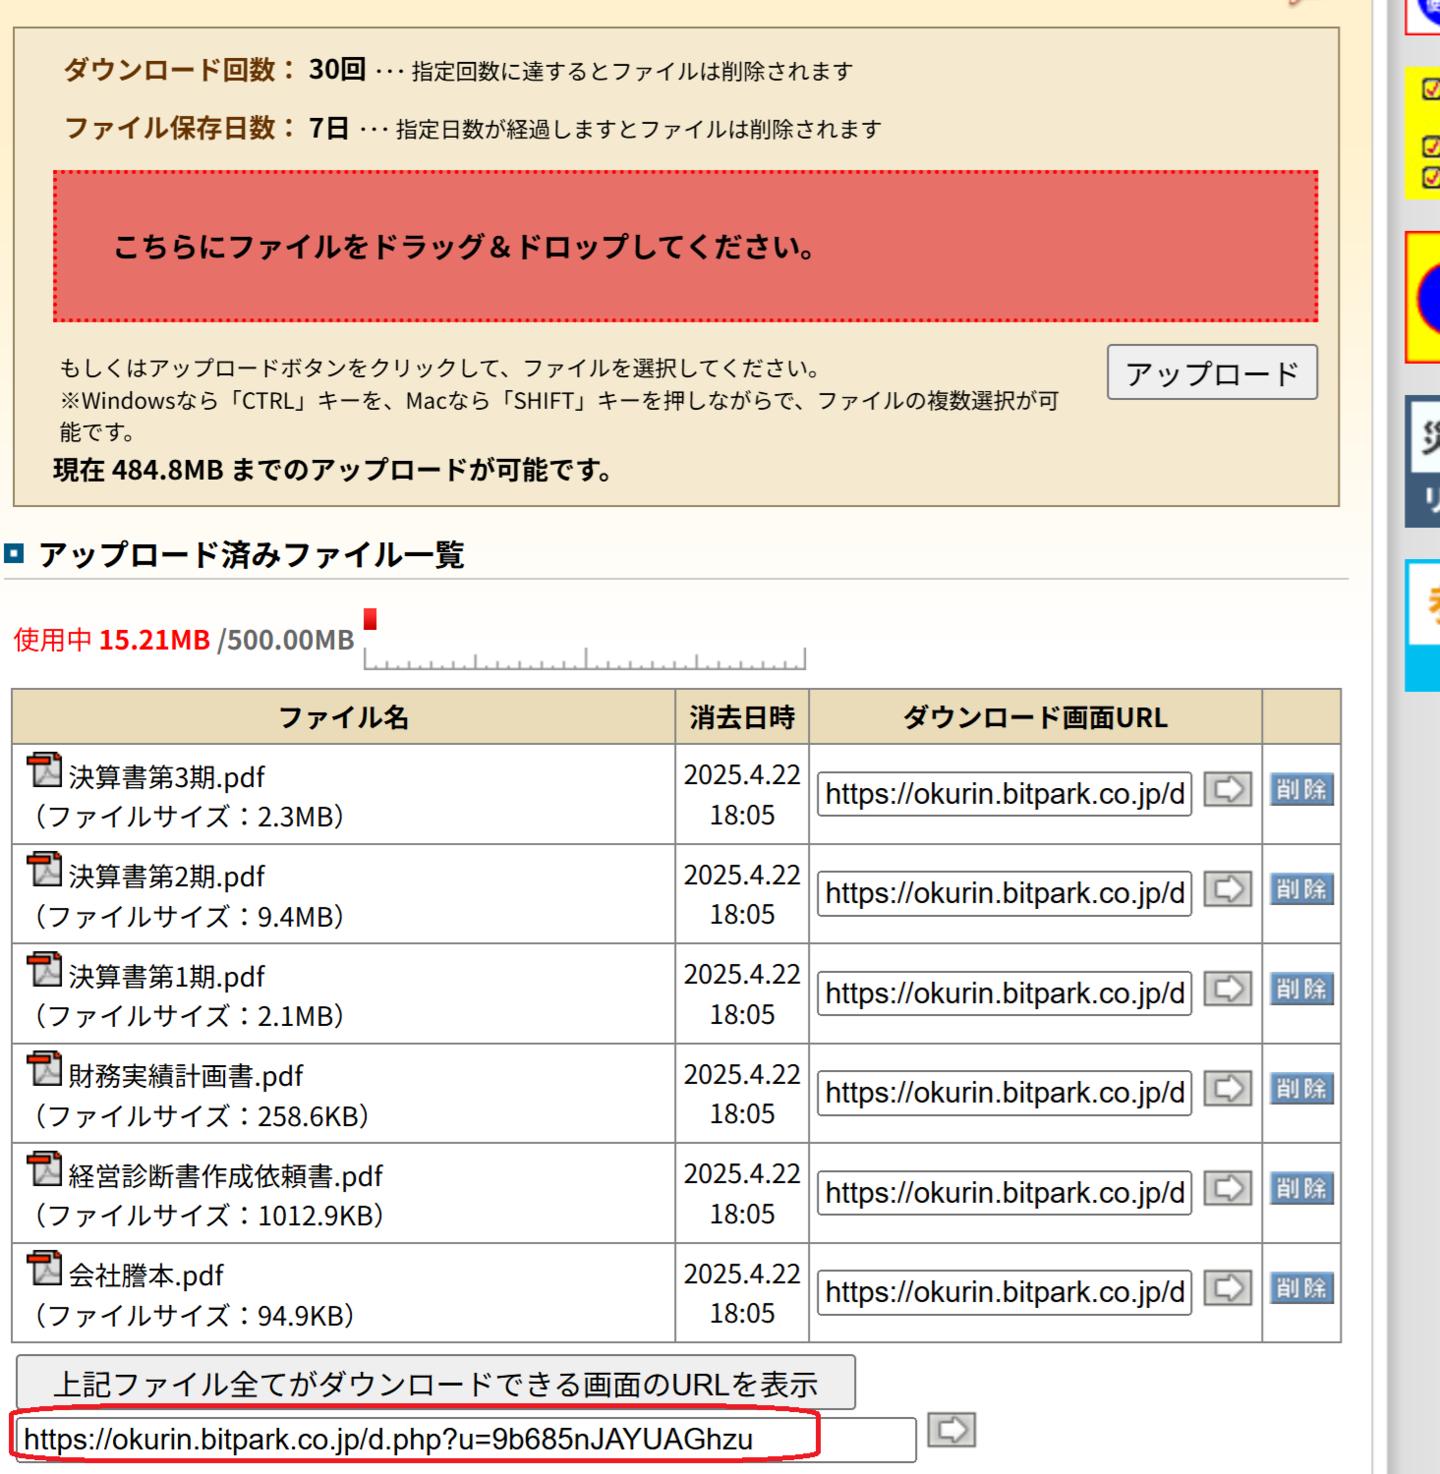Click the アップロード button
Viewport: 1440px width, 1474px height.
click(1211, 373)
